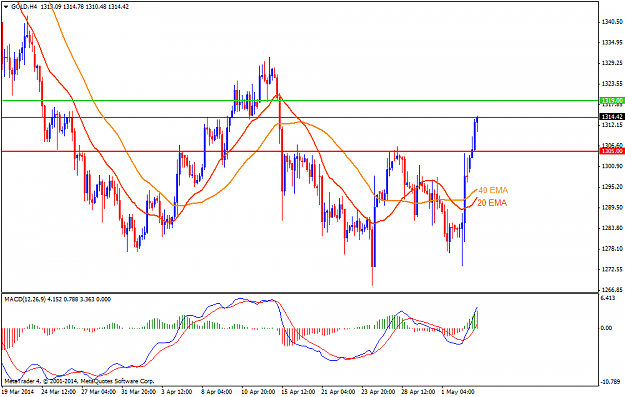Click the red 1305.00 price tag
The height and width of the screenshot is (397, 625).
coord(612,151)
